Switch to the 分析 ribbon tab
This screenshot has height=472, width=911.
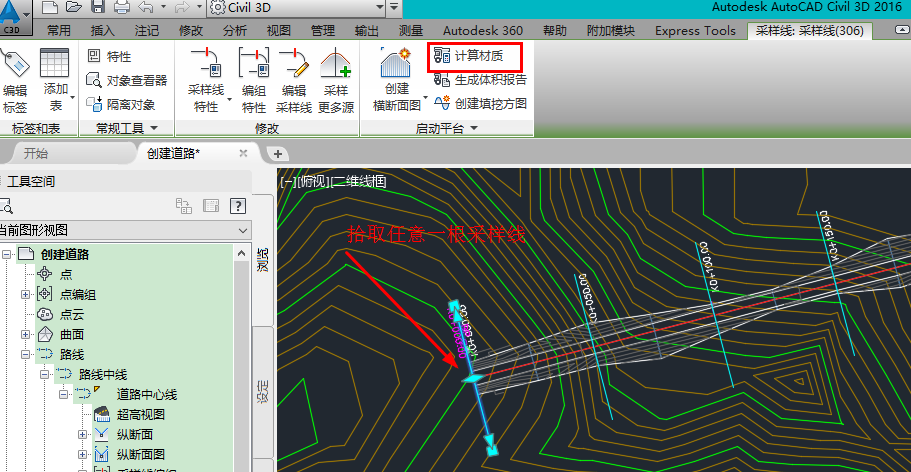tap(235, 31)
